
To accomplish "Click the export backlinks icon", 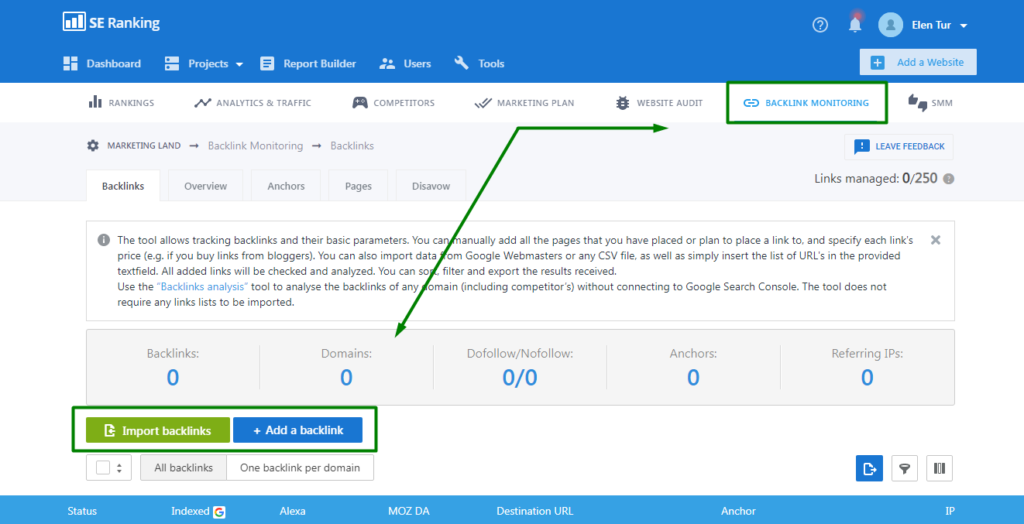I will [869, 468].
